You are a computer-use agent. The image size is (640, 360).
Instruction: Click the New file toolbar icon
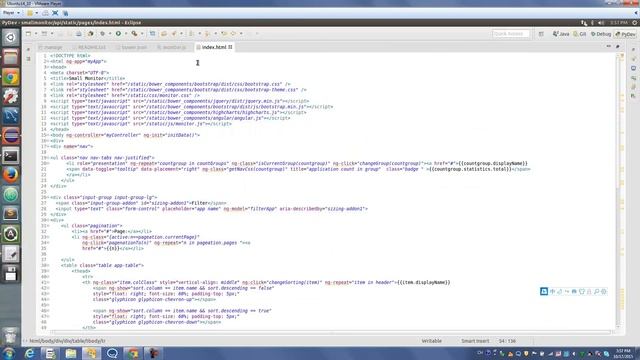point(28,33)
